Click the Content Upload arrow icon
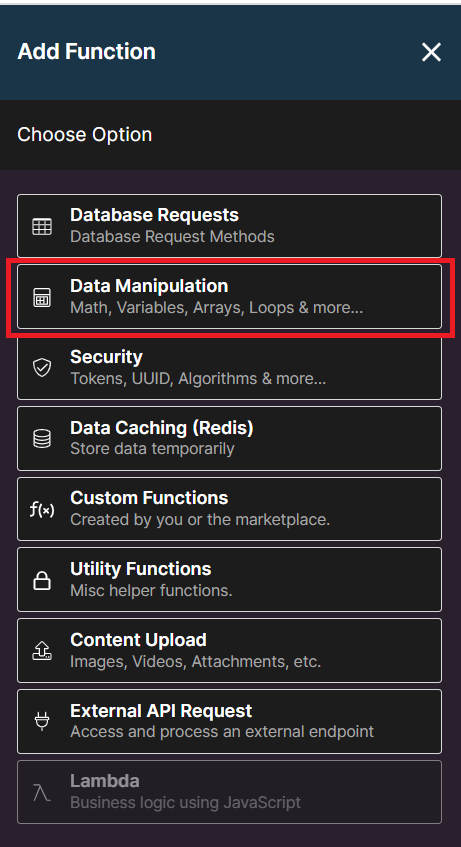Screen dimensions: 461x847 coord(42,651)
